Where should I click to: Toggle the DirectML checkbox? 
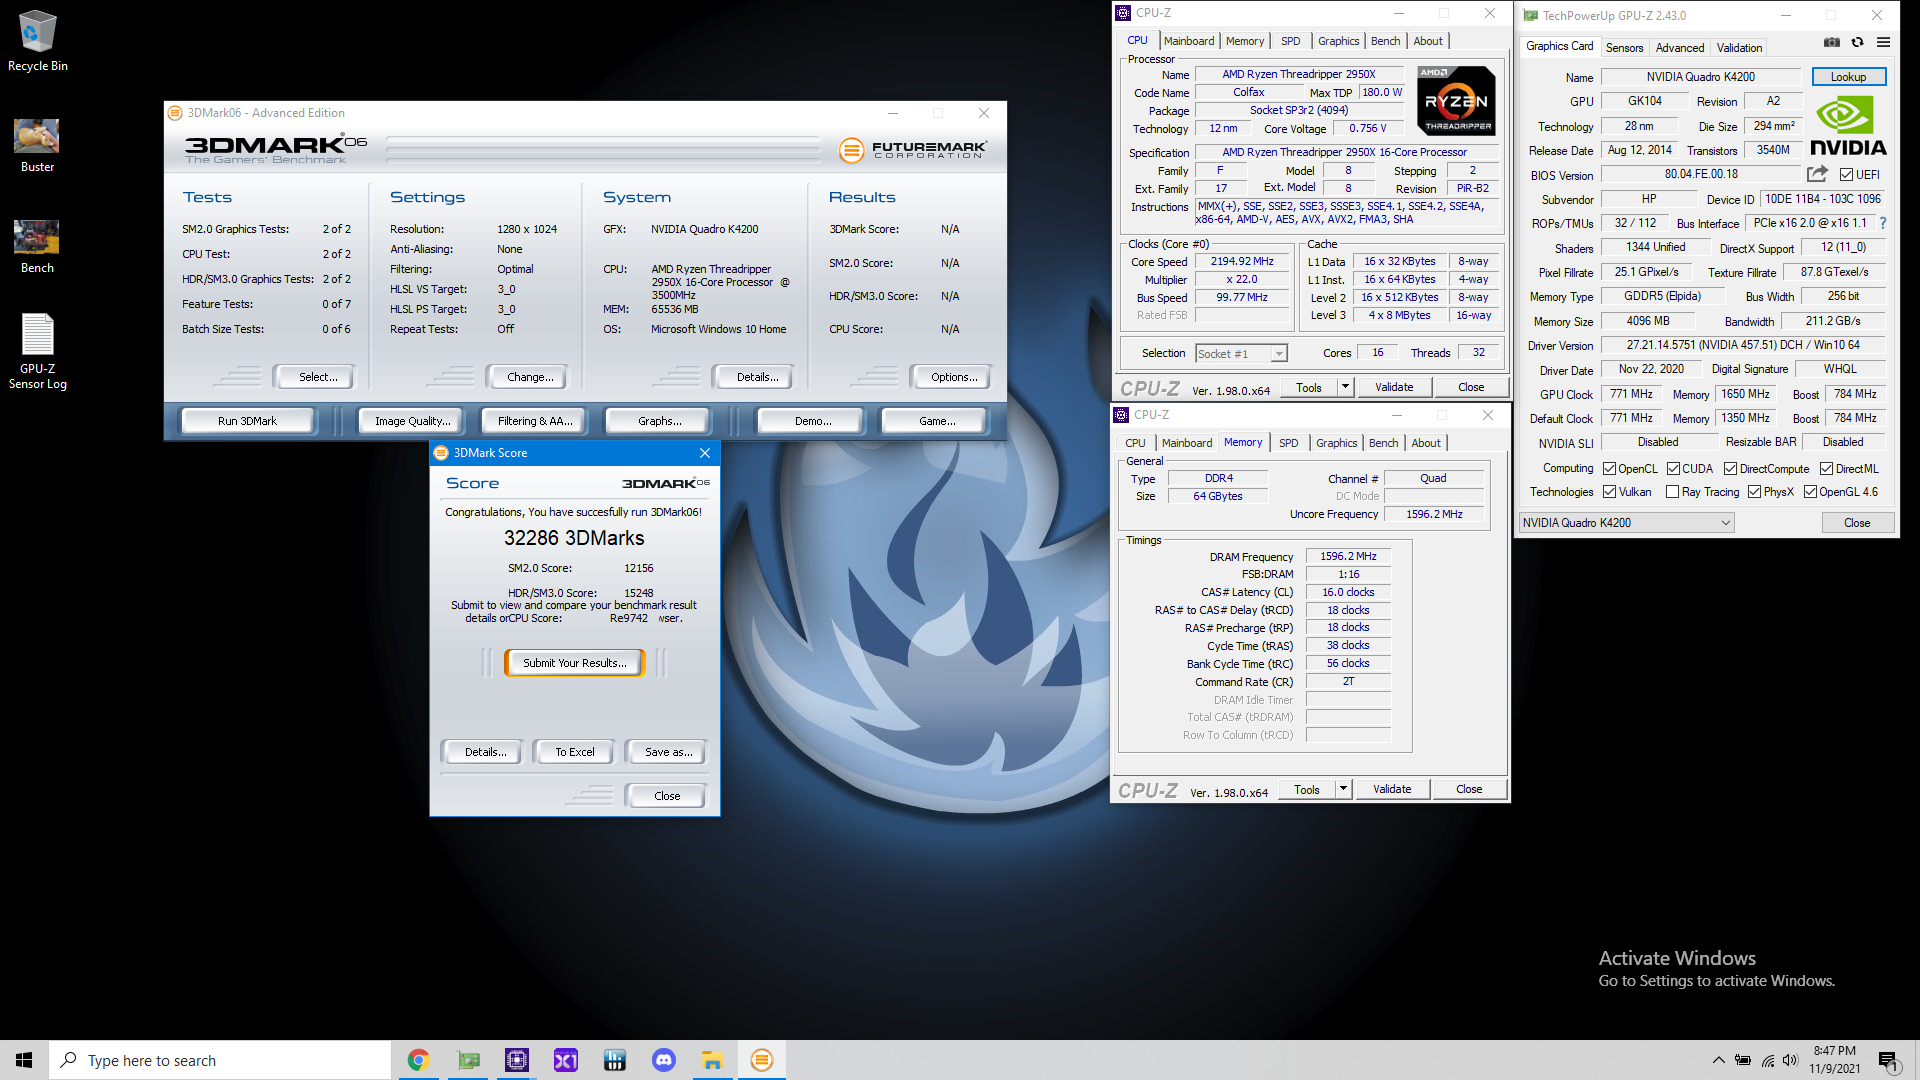[x=1826, y=469]
